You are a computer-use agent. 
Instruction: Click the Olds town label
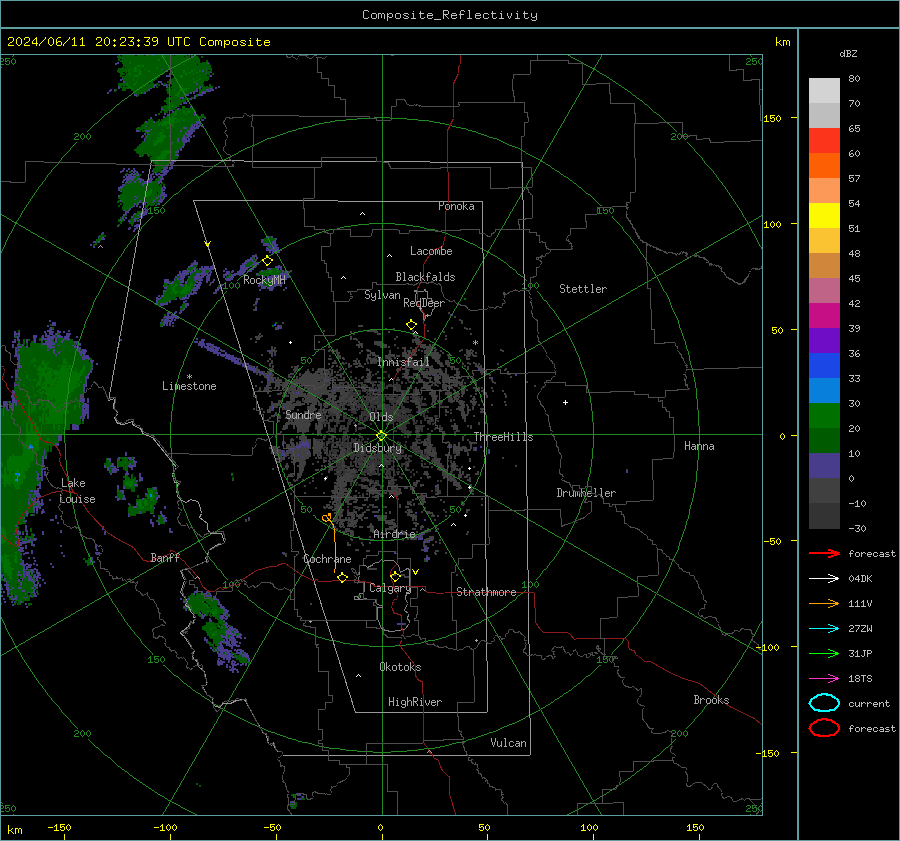(381, 417)
